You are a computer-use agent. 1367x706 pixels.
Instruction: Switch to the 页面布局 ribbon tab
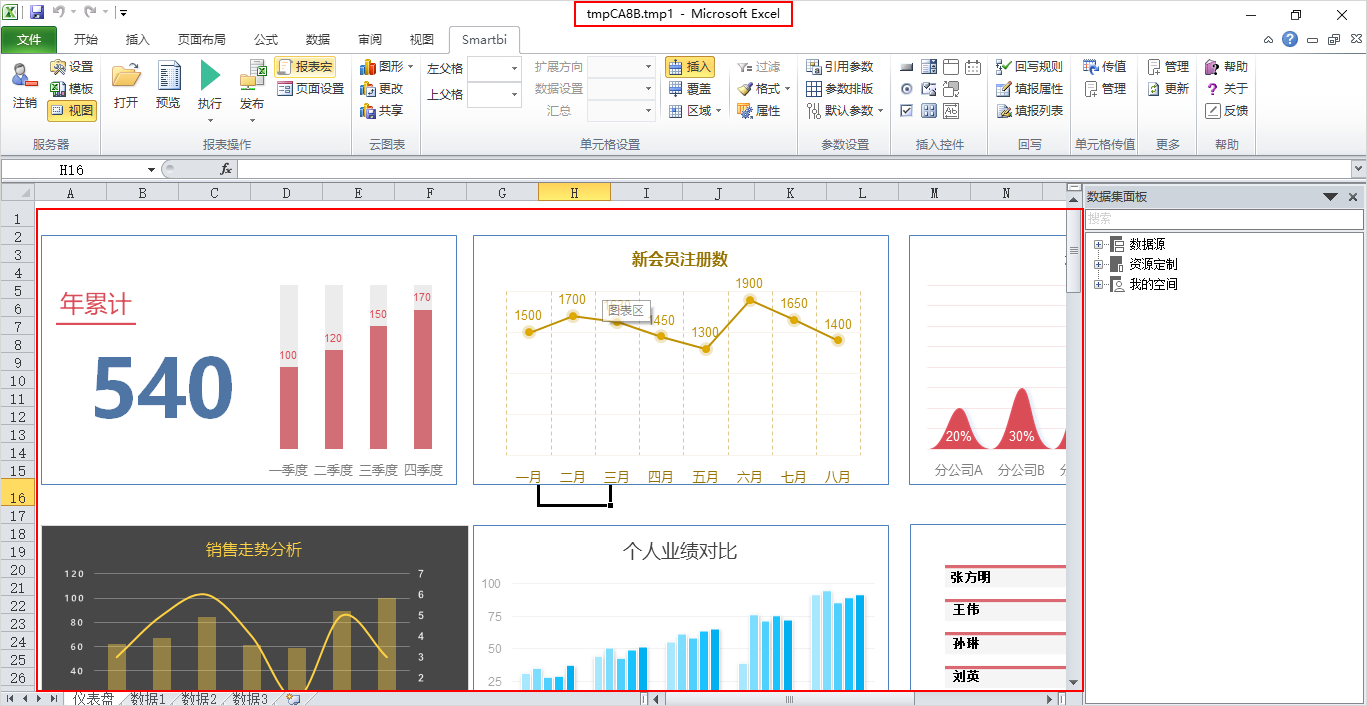click(202, 40)
